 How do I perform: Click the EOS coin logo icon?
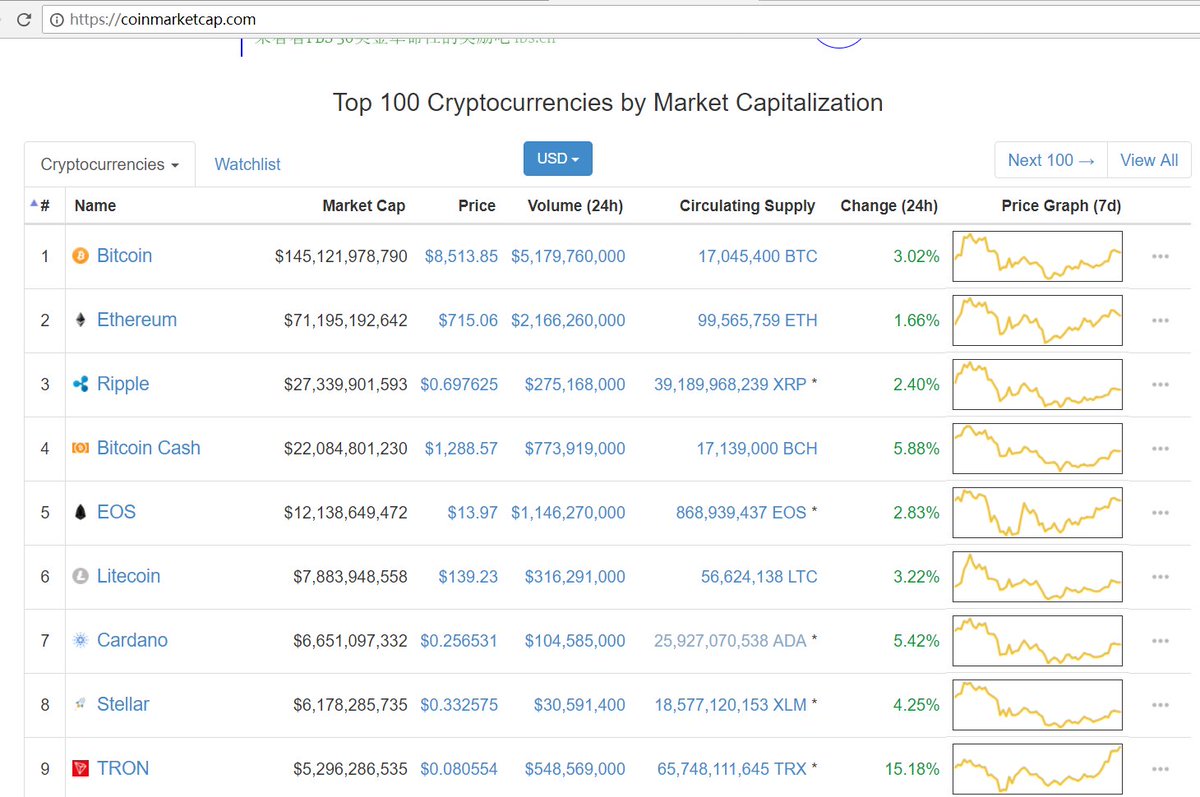(80, 512)
